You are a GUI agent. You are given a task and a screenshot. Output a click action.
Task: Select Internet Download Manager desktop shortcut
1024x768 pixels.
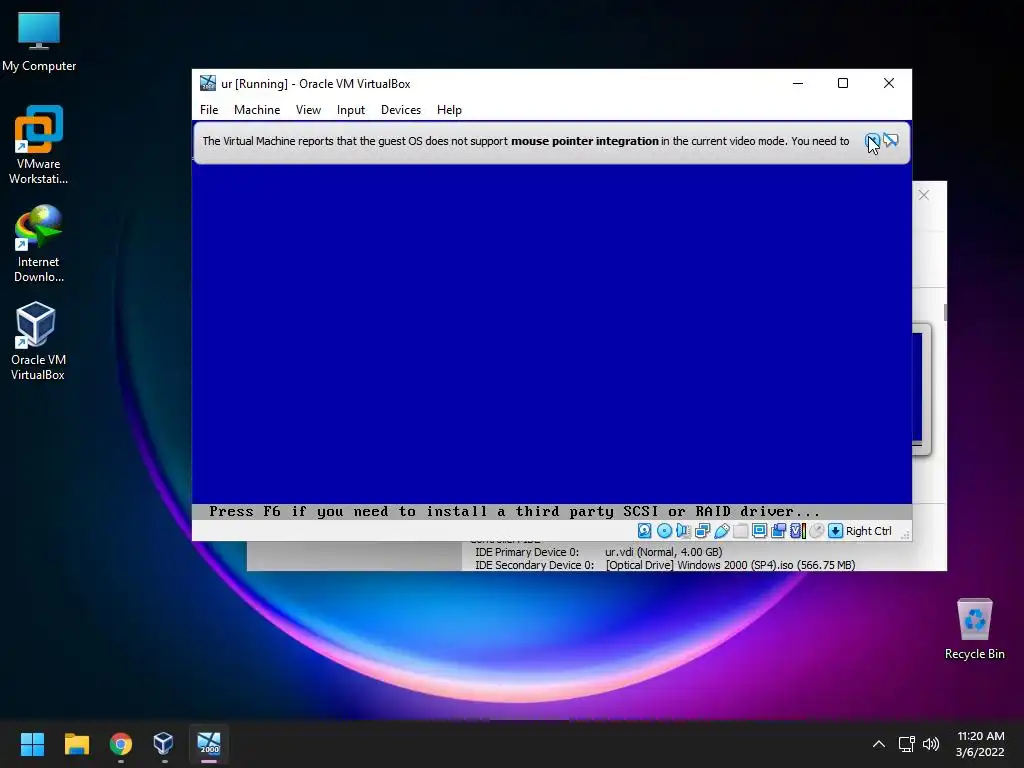point(39,244)
